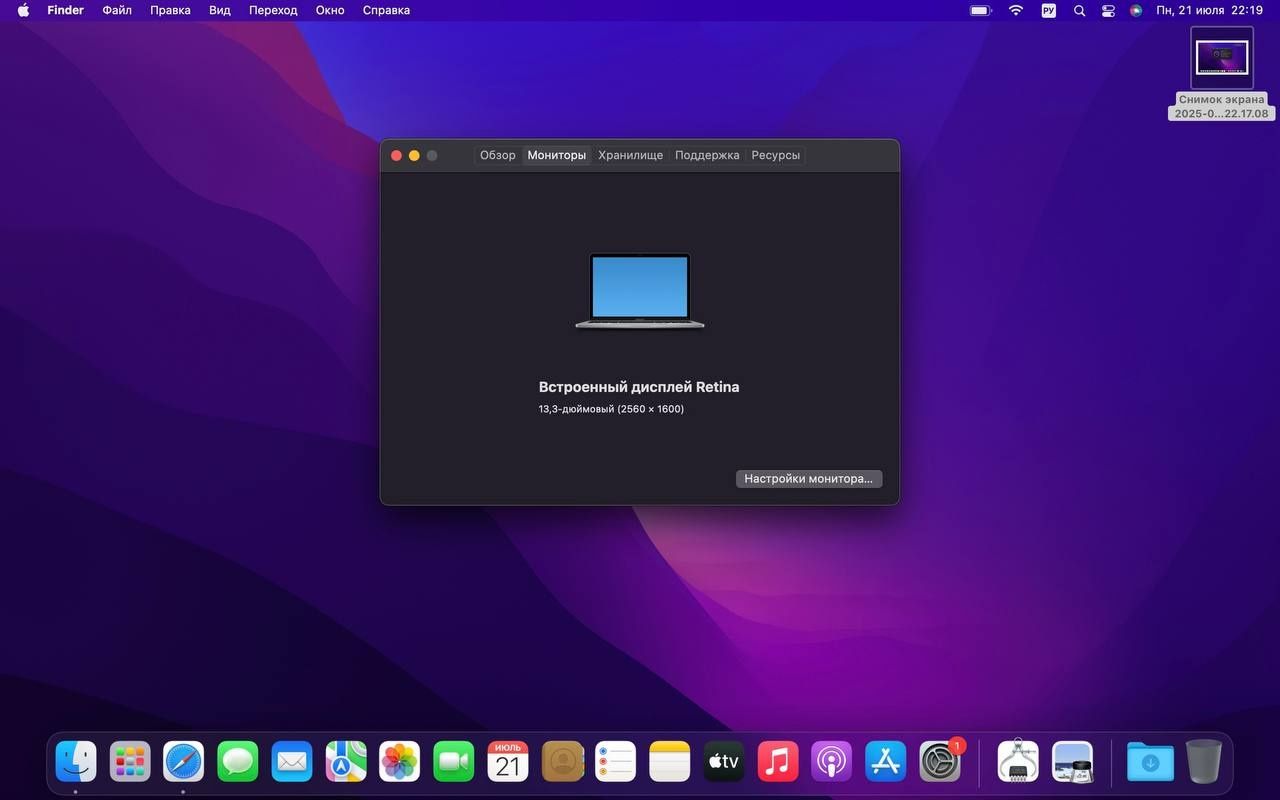Open the Файл menu
1280x800 pixels.
point(117,10)
